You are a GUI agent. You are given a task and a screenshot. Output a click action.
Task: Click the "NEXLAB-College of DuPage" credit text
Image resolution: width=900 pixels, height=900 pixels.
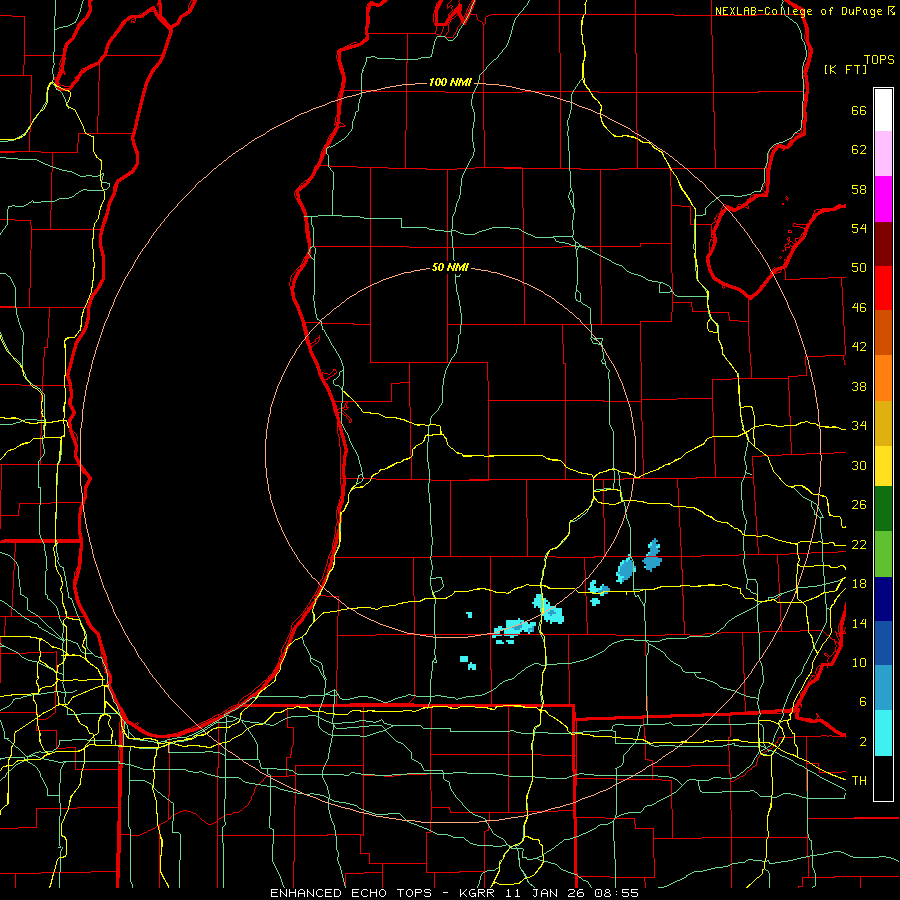[799, 11]
